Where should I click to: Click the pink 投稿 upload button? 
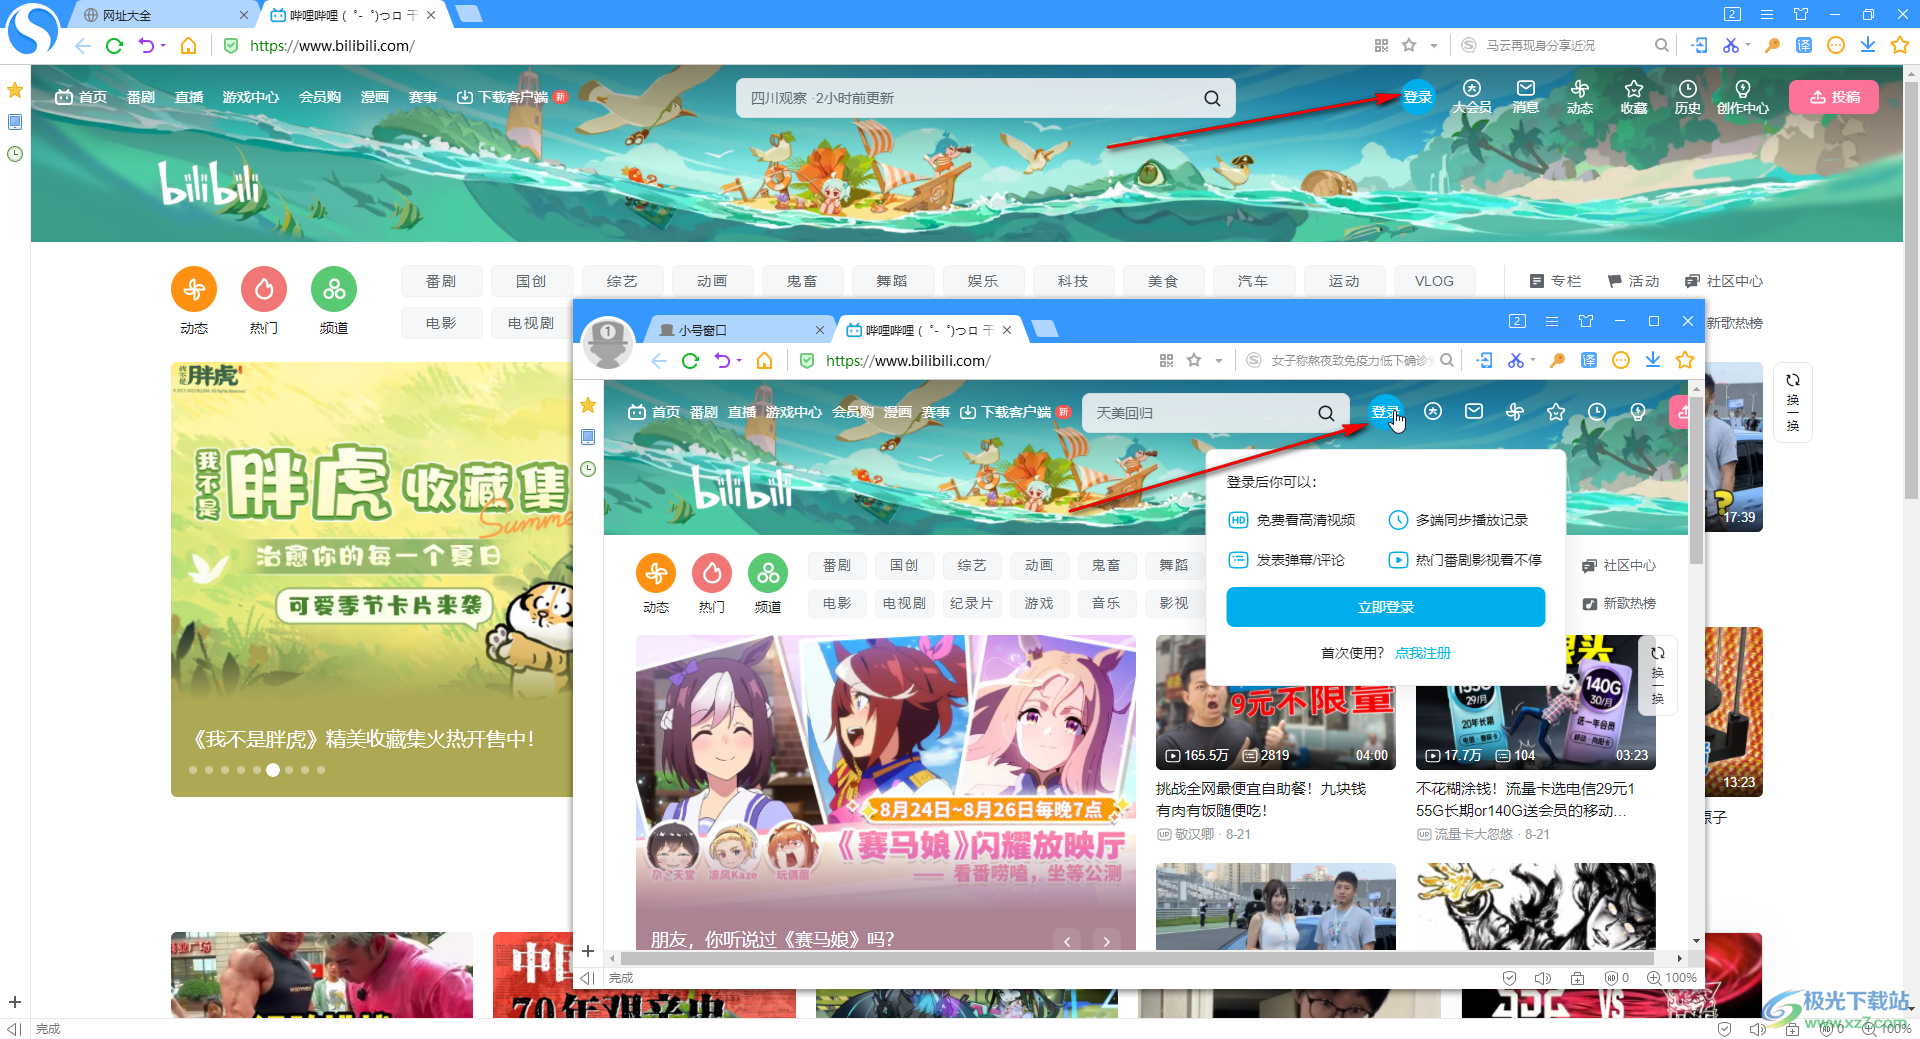pos(1834,97)
